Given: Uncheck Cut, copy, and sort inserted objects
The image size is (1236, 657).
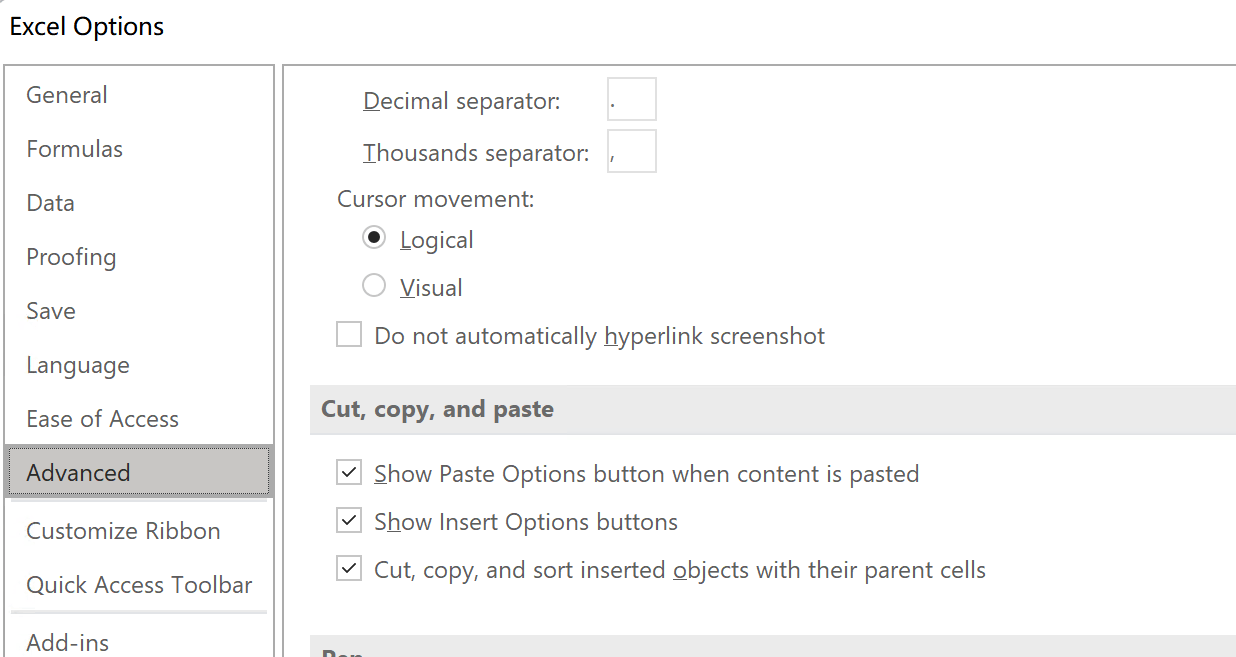Looking at the screenshot, I should pyautogui.click(x=349, y=569).
